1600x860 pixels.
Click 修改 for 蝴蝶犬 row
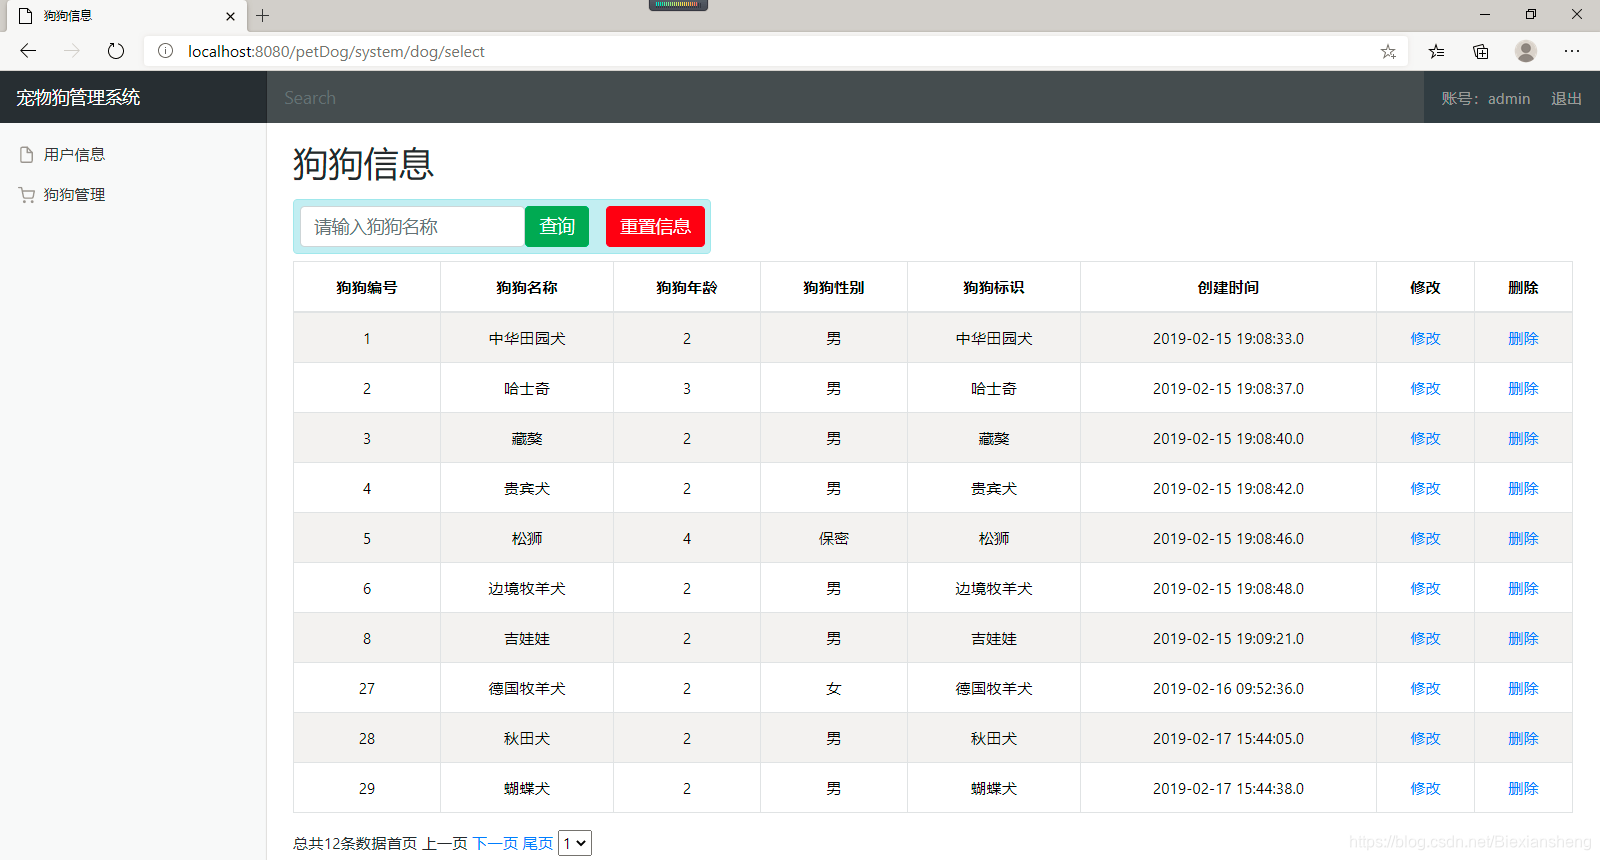pos(1425,788)
